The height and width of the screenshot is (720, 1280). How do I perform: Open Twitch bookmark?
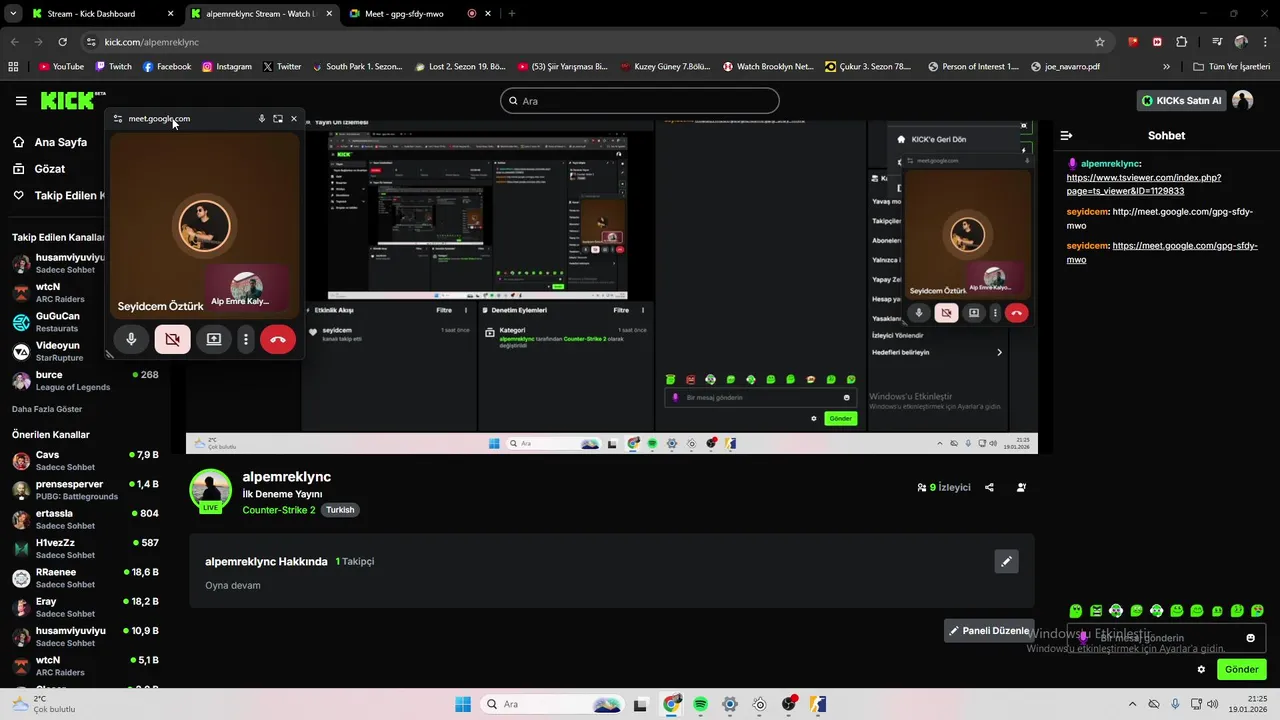pyautogui.click(x=113, y=67)
